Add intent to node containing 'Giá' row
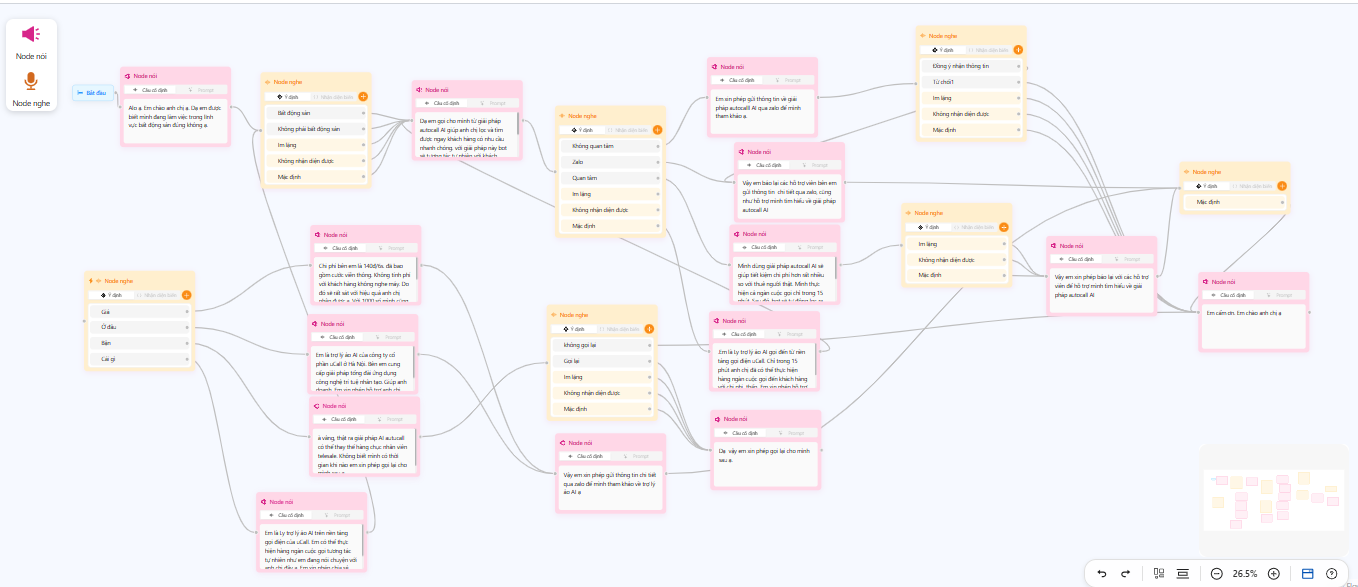Image resolution: width=1358 pixels, height=587 pixels. (x=187, y=295)
